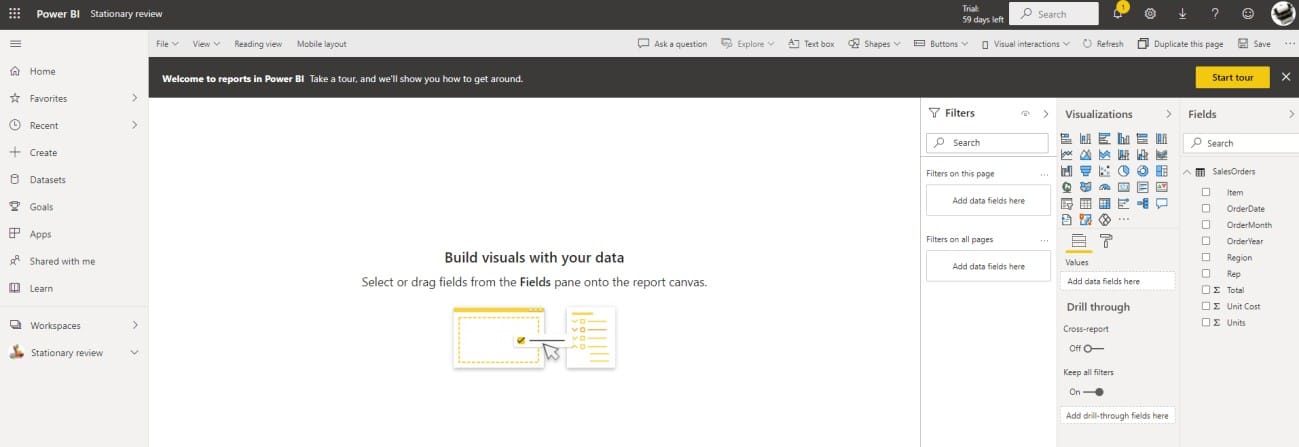The height and width of the screenshot is (447, 1299).
Task: Collapse the Filters pane arrow
Action: (1046, 114)
